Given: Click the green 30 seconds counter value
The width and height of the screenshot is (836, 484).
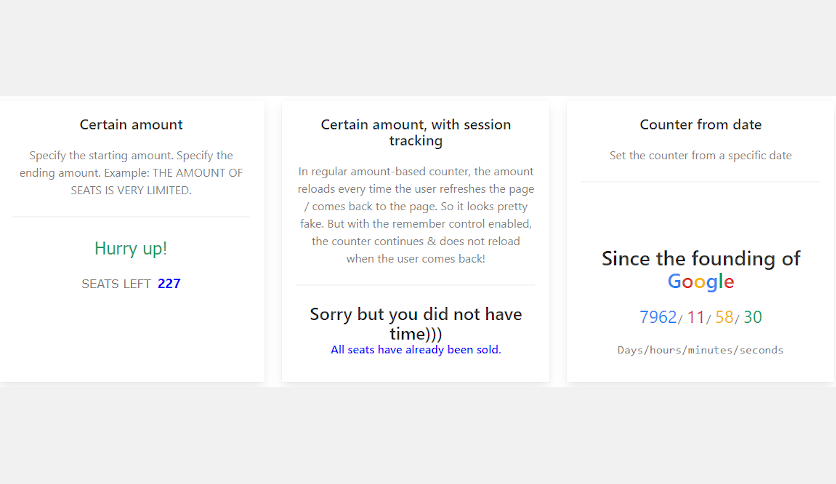Looking at the screenshot, I should coord(752,318).
